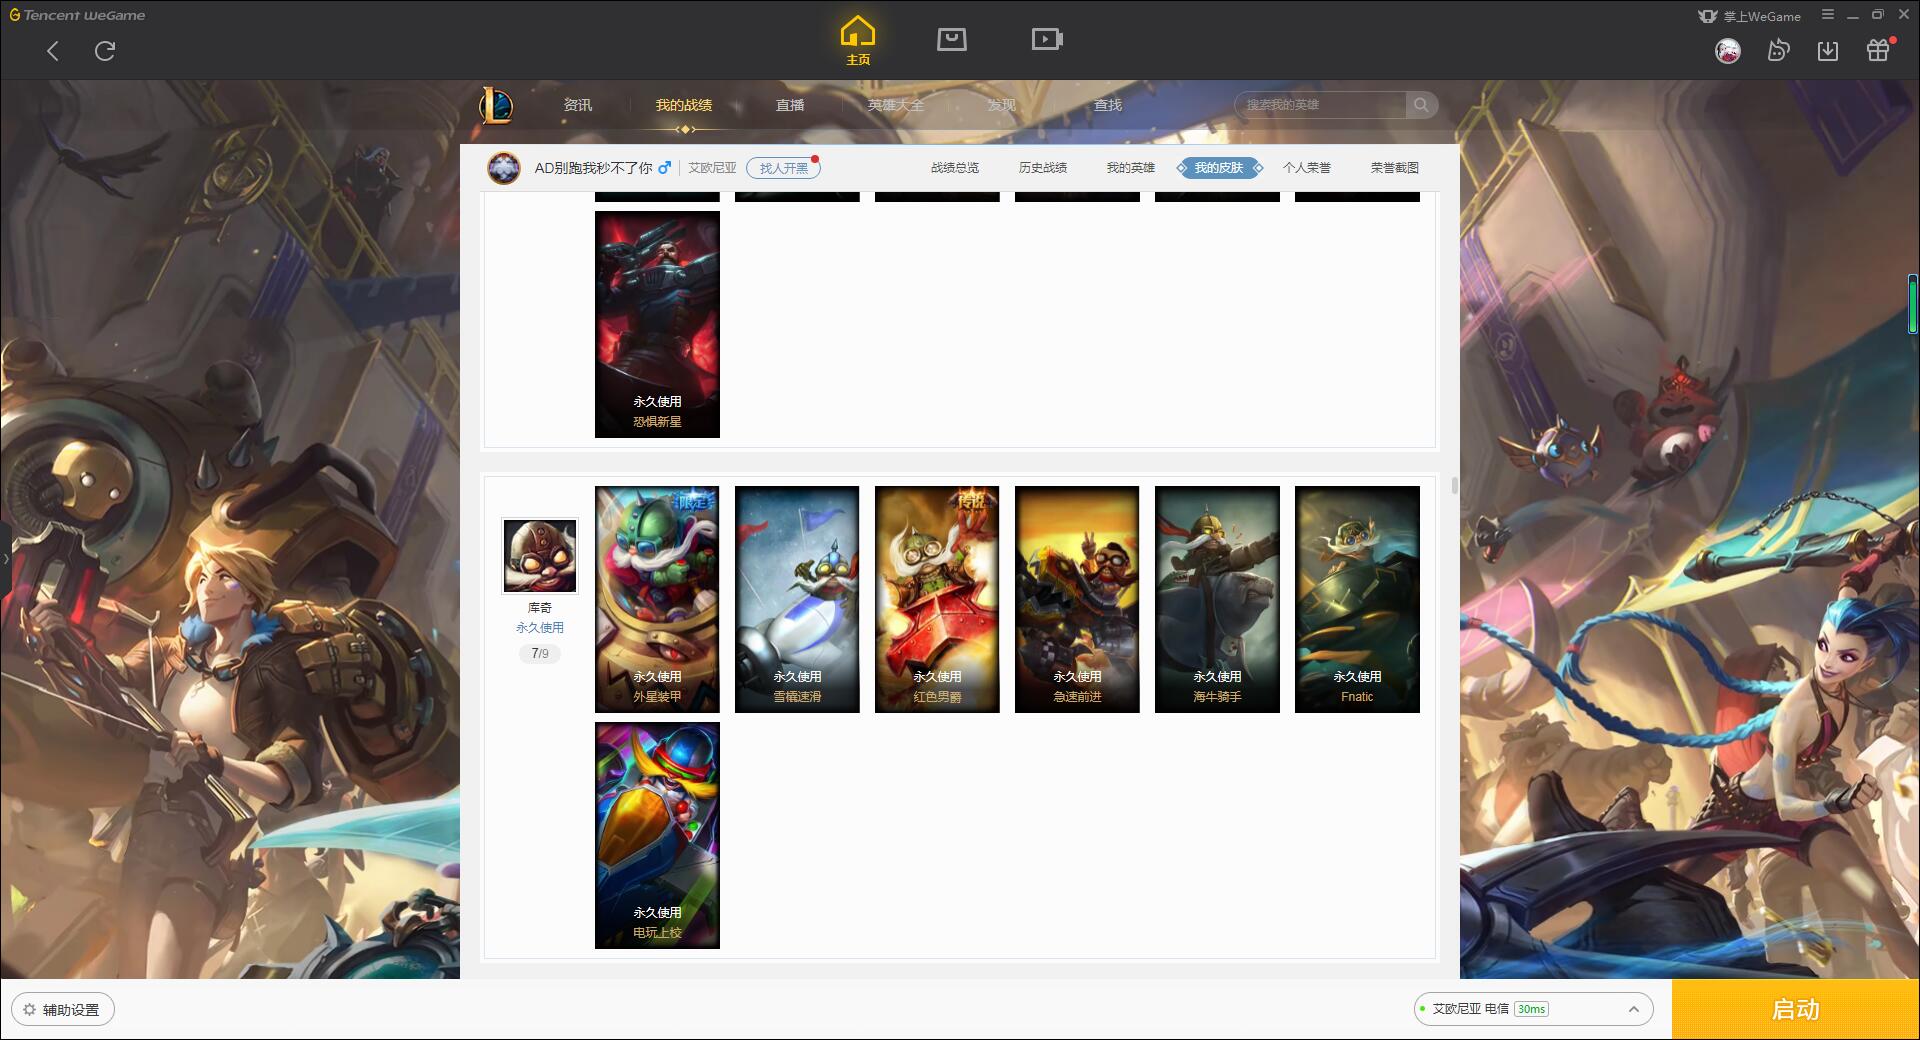The width and height of the screenshot is (1920, 1040).
Task: Open the 红色男爵 skin card
Action: [937, 599]
